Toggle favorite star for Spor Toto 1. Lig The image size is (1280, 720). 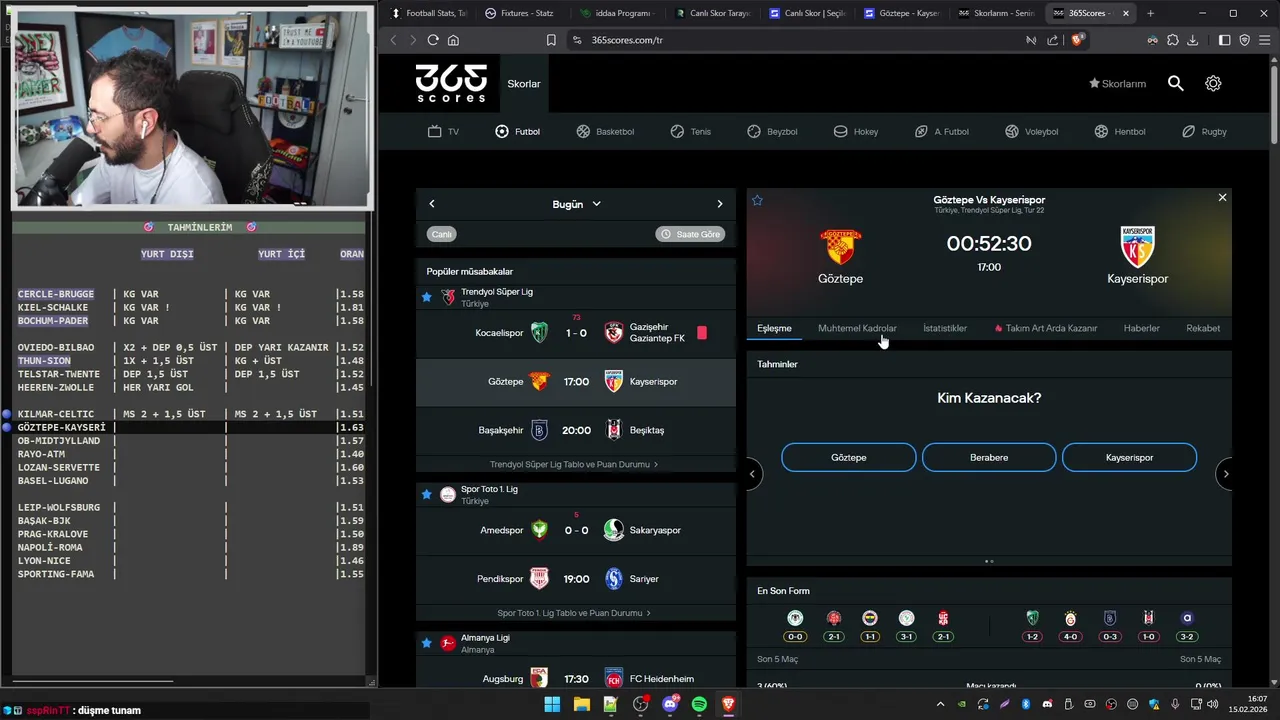click(x=427, y=494)
